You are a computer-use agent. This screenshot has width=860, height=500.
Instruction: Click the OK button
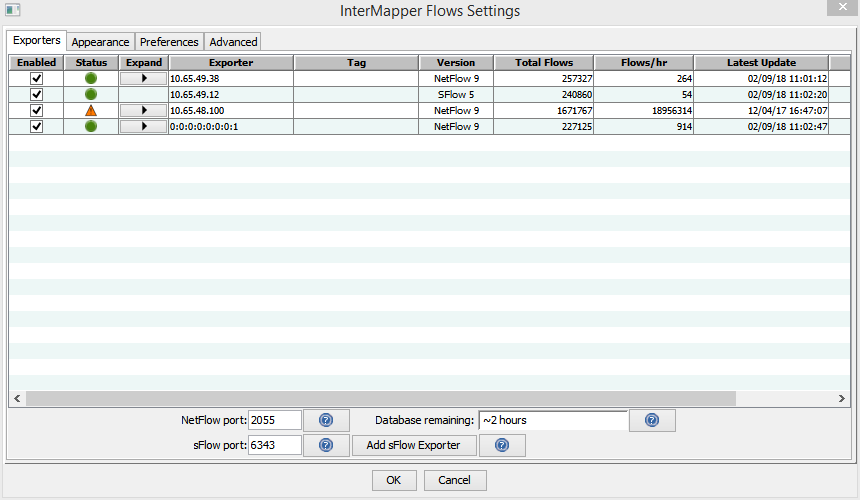394,480
